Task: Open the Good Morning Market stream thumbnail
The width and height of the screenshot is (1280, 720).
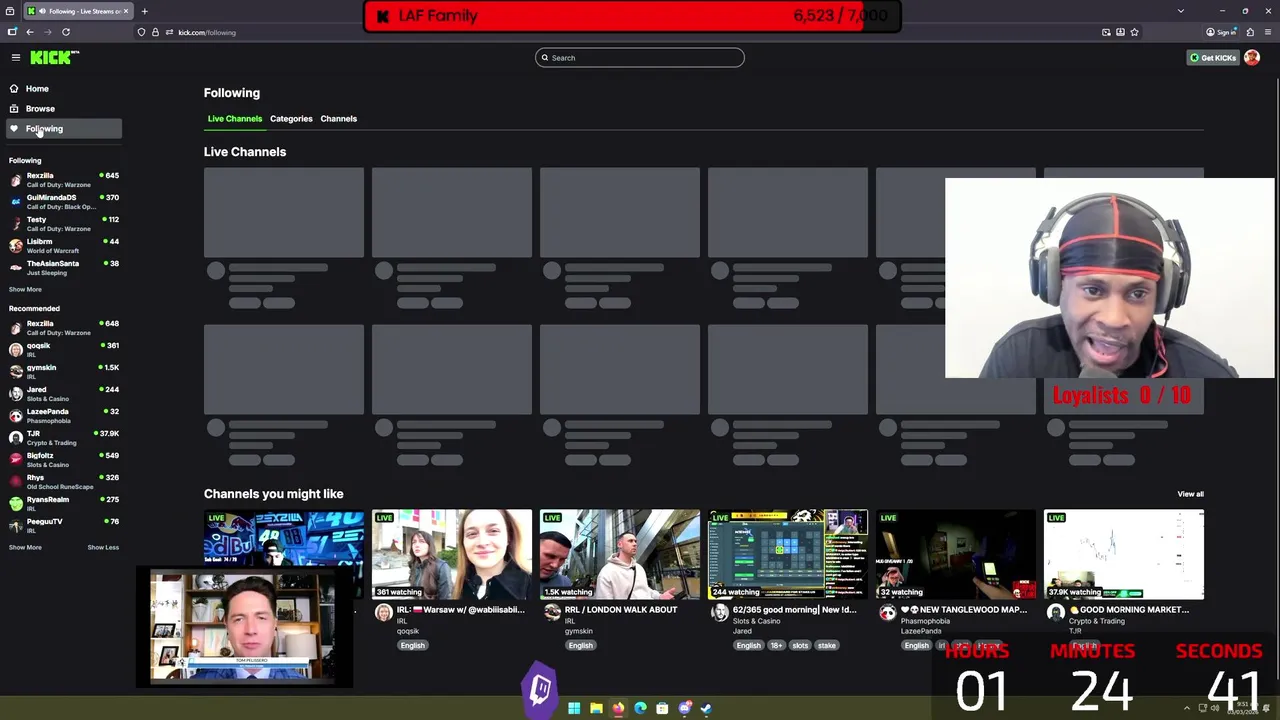Action: pos(1124,555)
